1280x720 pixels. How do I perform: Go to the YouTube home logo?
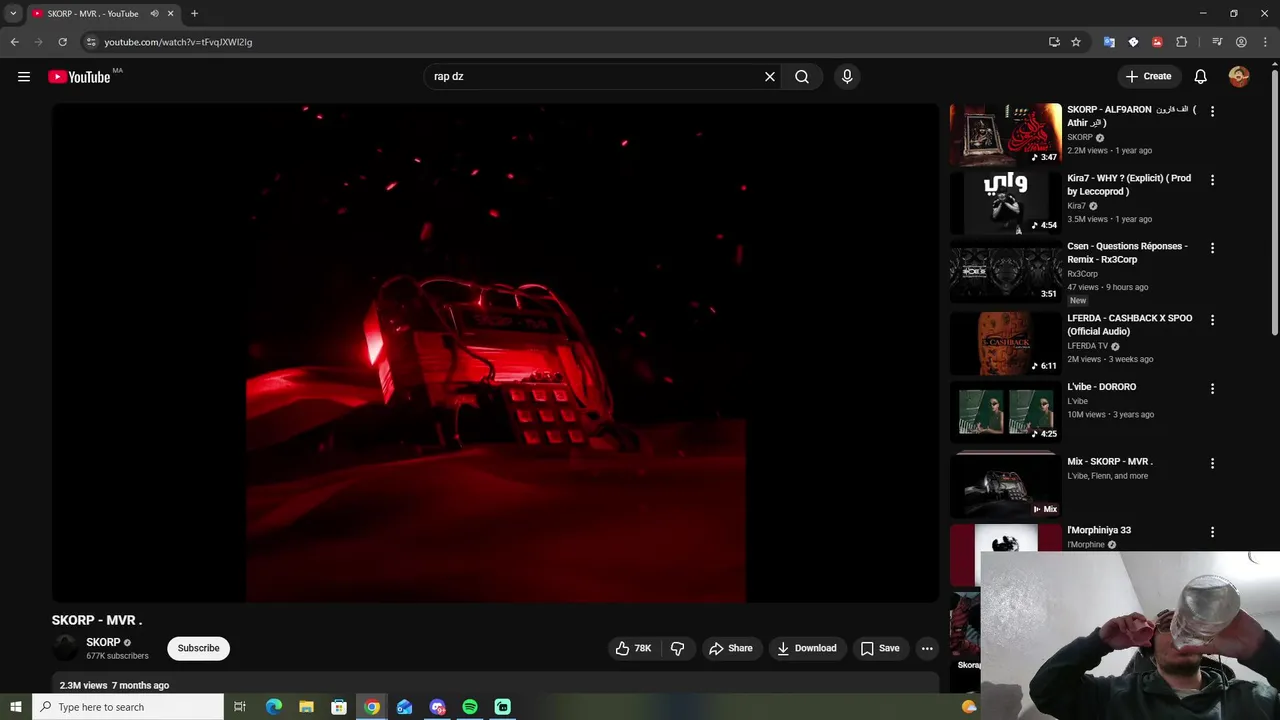[x=79, y=77]
